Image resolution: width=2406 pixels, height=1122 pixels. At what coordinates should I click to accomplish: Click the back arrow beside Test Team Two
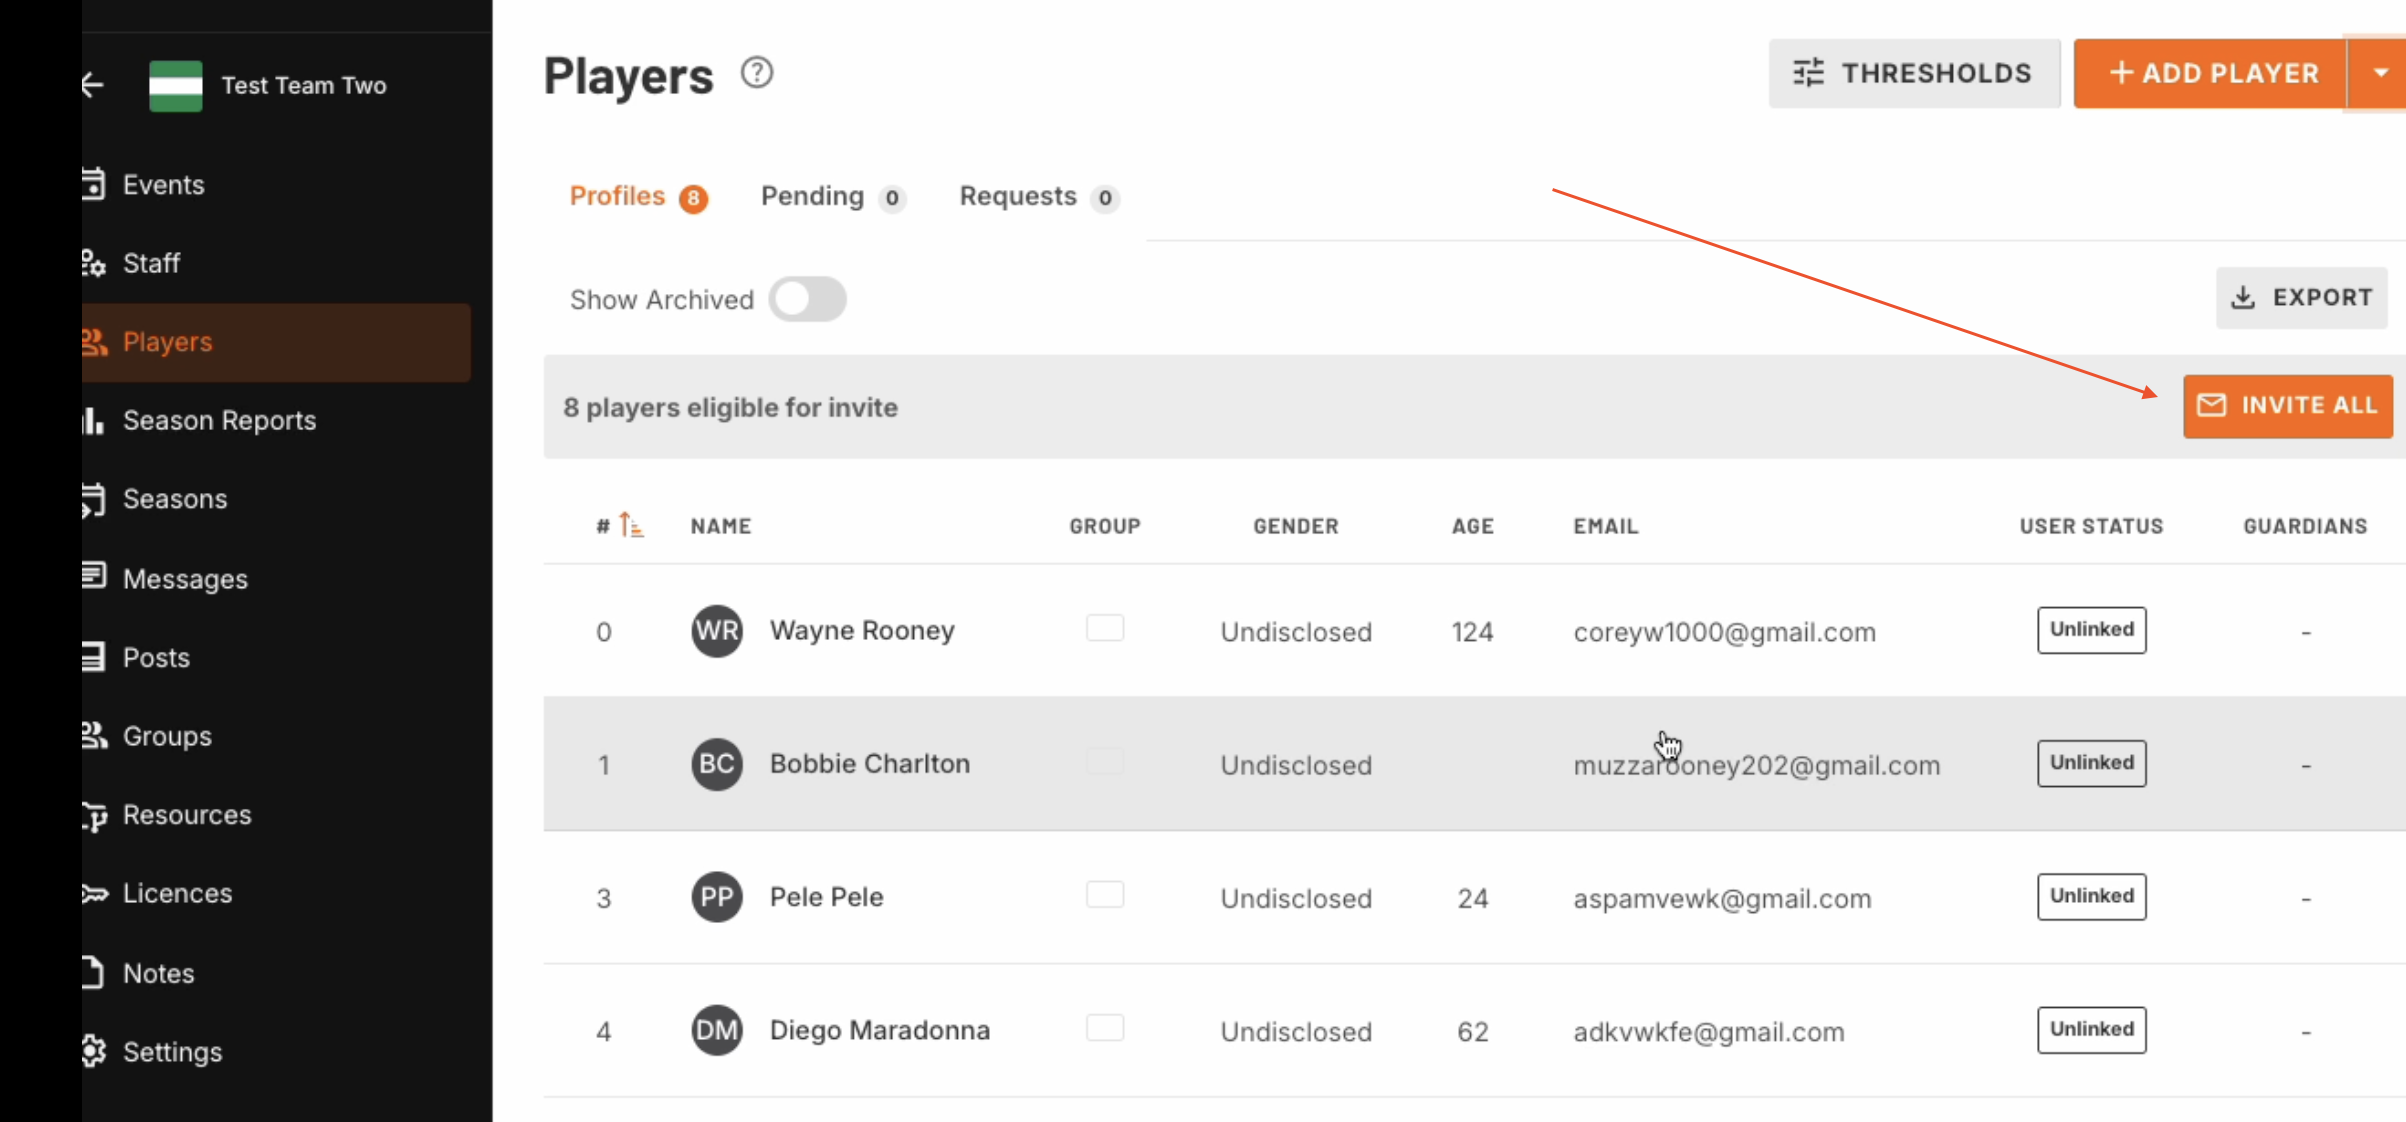(x=93, y=85)
